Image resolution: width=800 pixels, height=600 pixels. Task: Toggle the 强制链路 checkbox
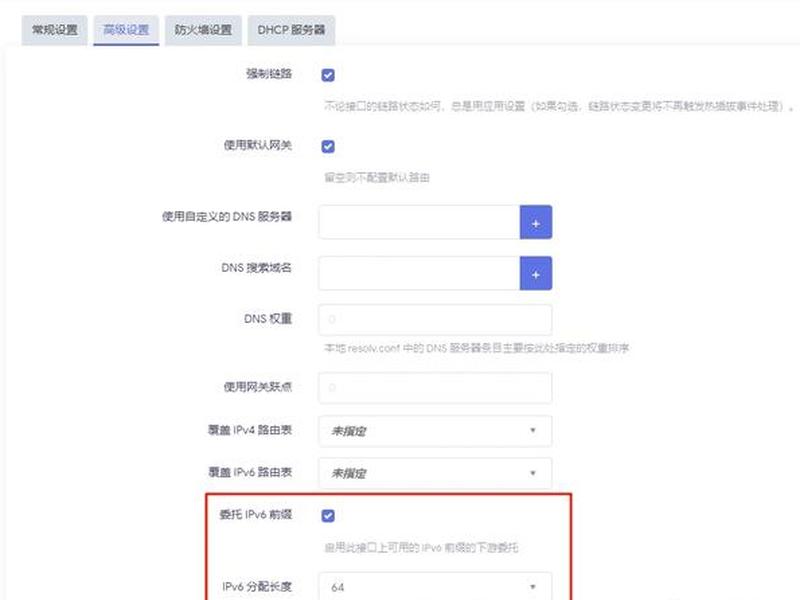pos(328,76)
